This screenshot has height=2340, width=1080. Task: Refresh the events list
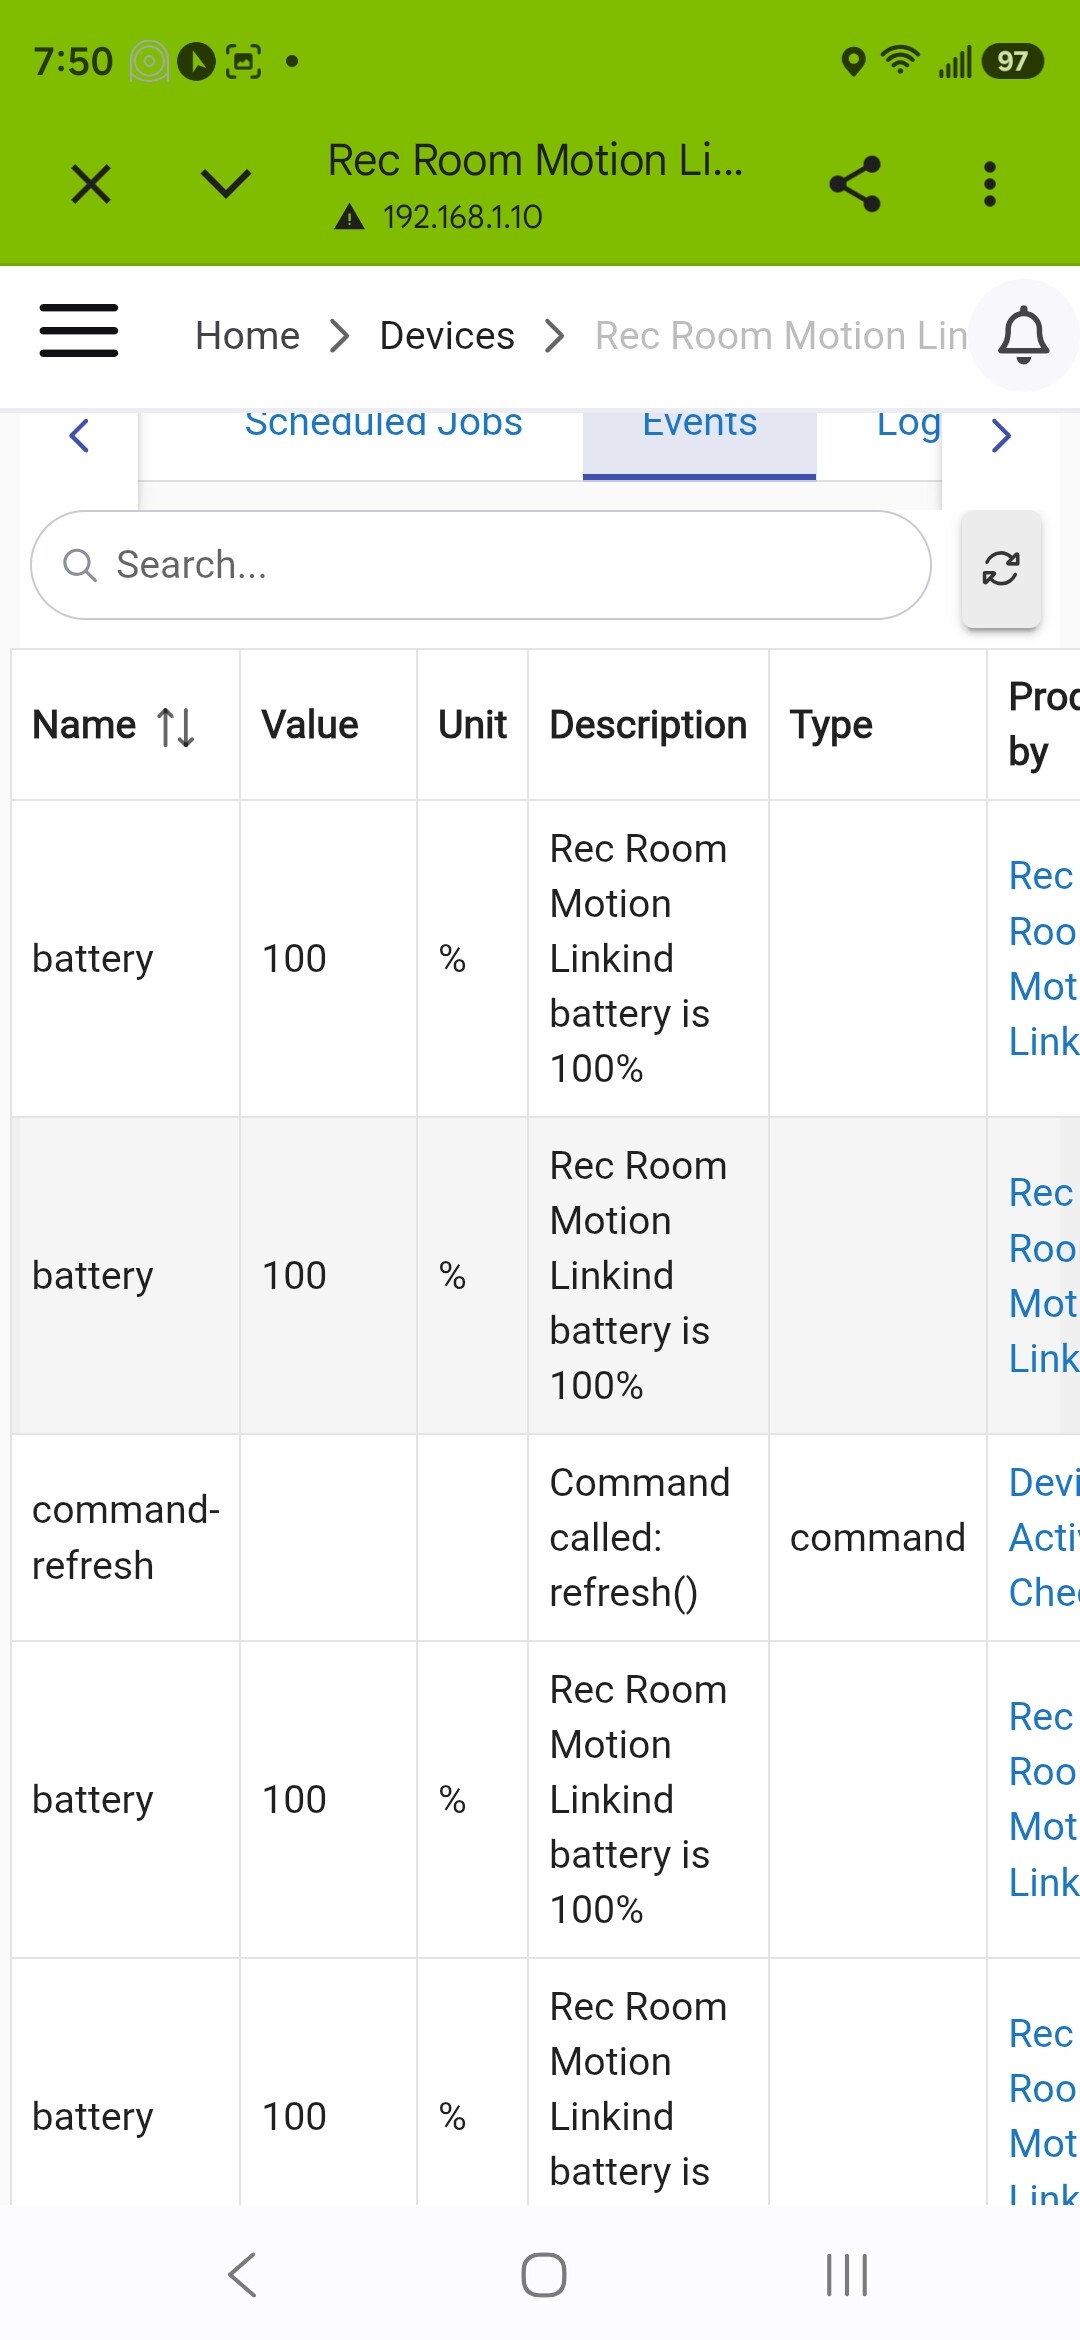pos(1001,568)
